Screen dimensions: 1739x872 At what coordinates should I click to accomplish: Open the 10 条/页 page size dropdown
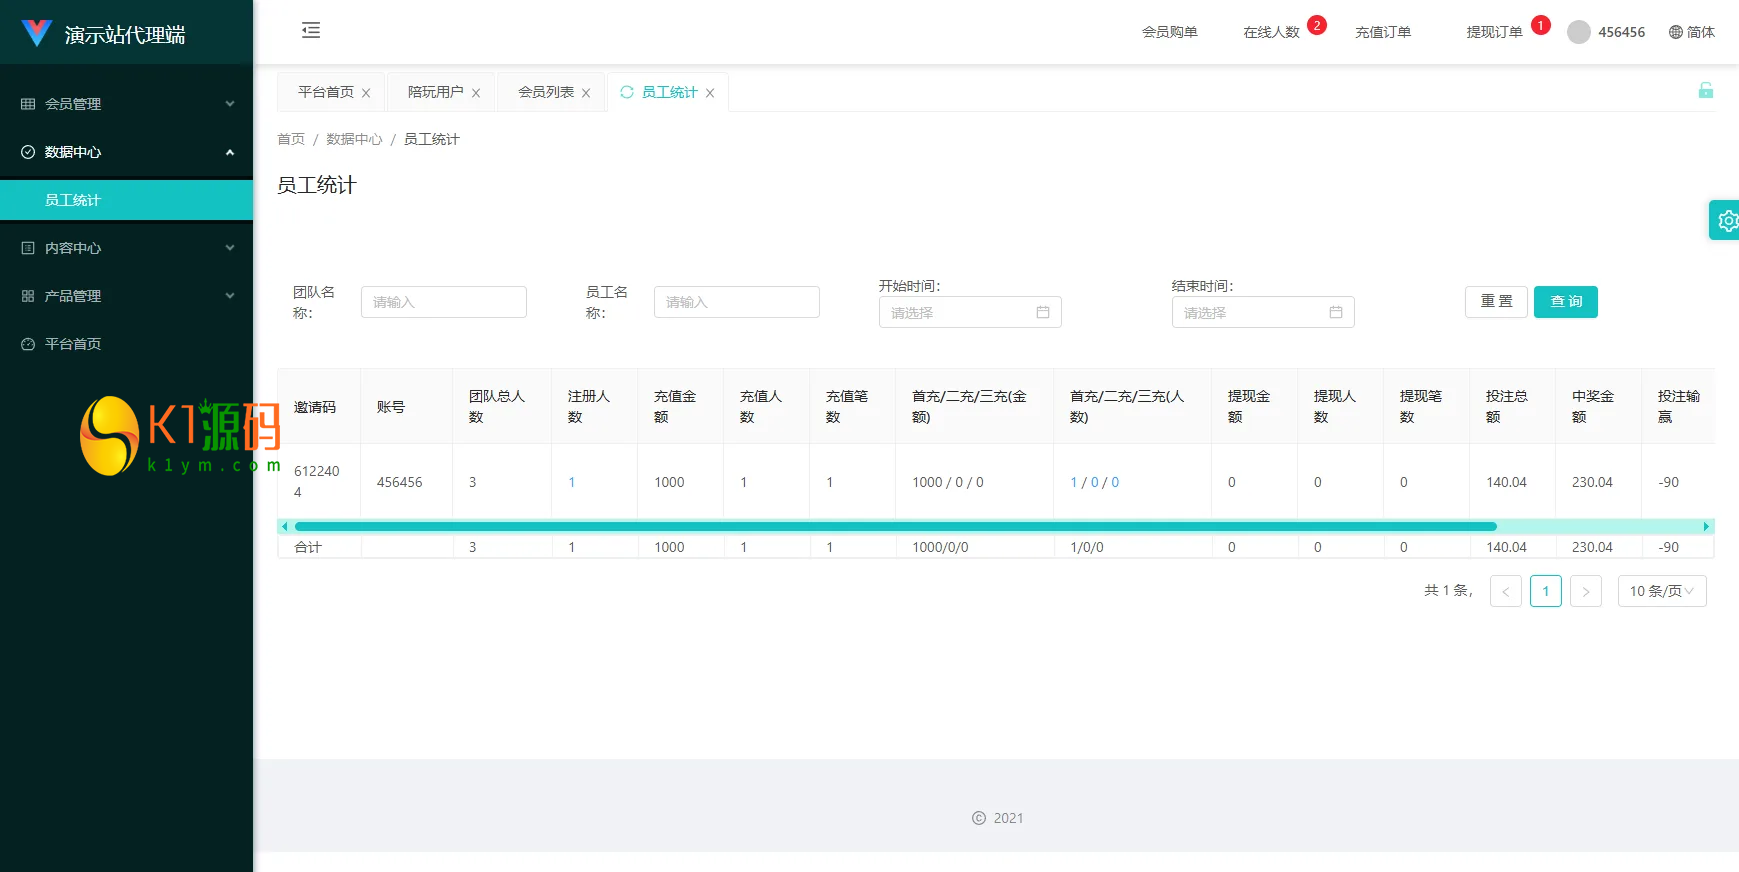click(x=1662, y=591)
